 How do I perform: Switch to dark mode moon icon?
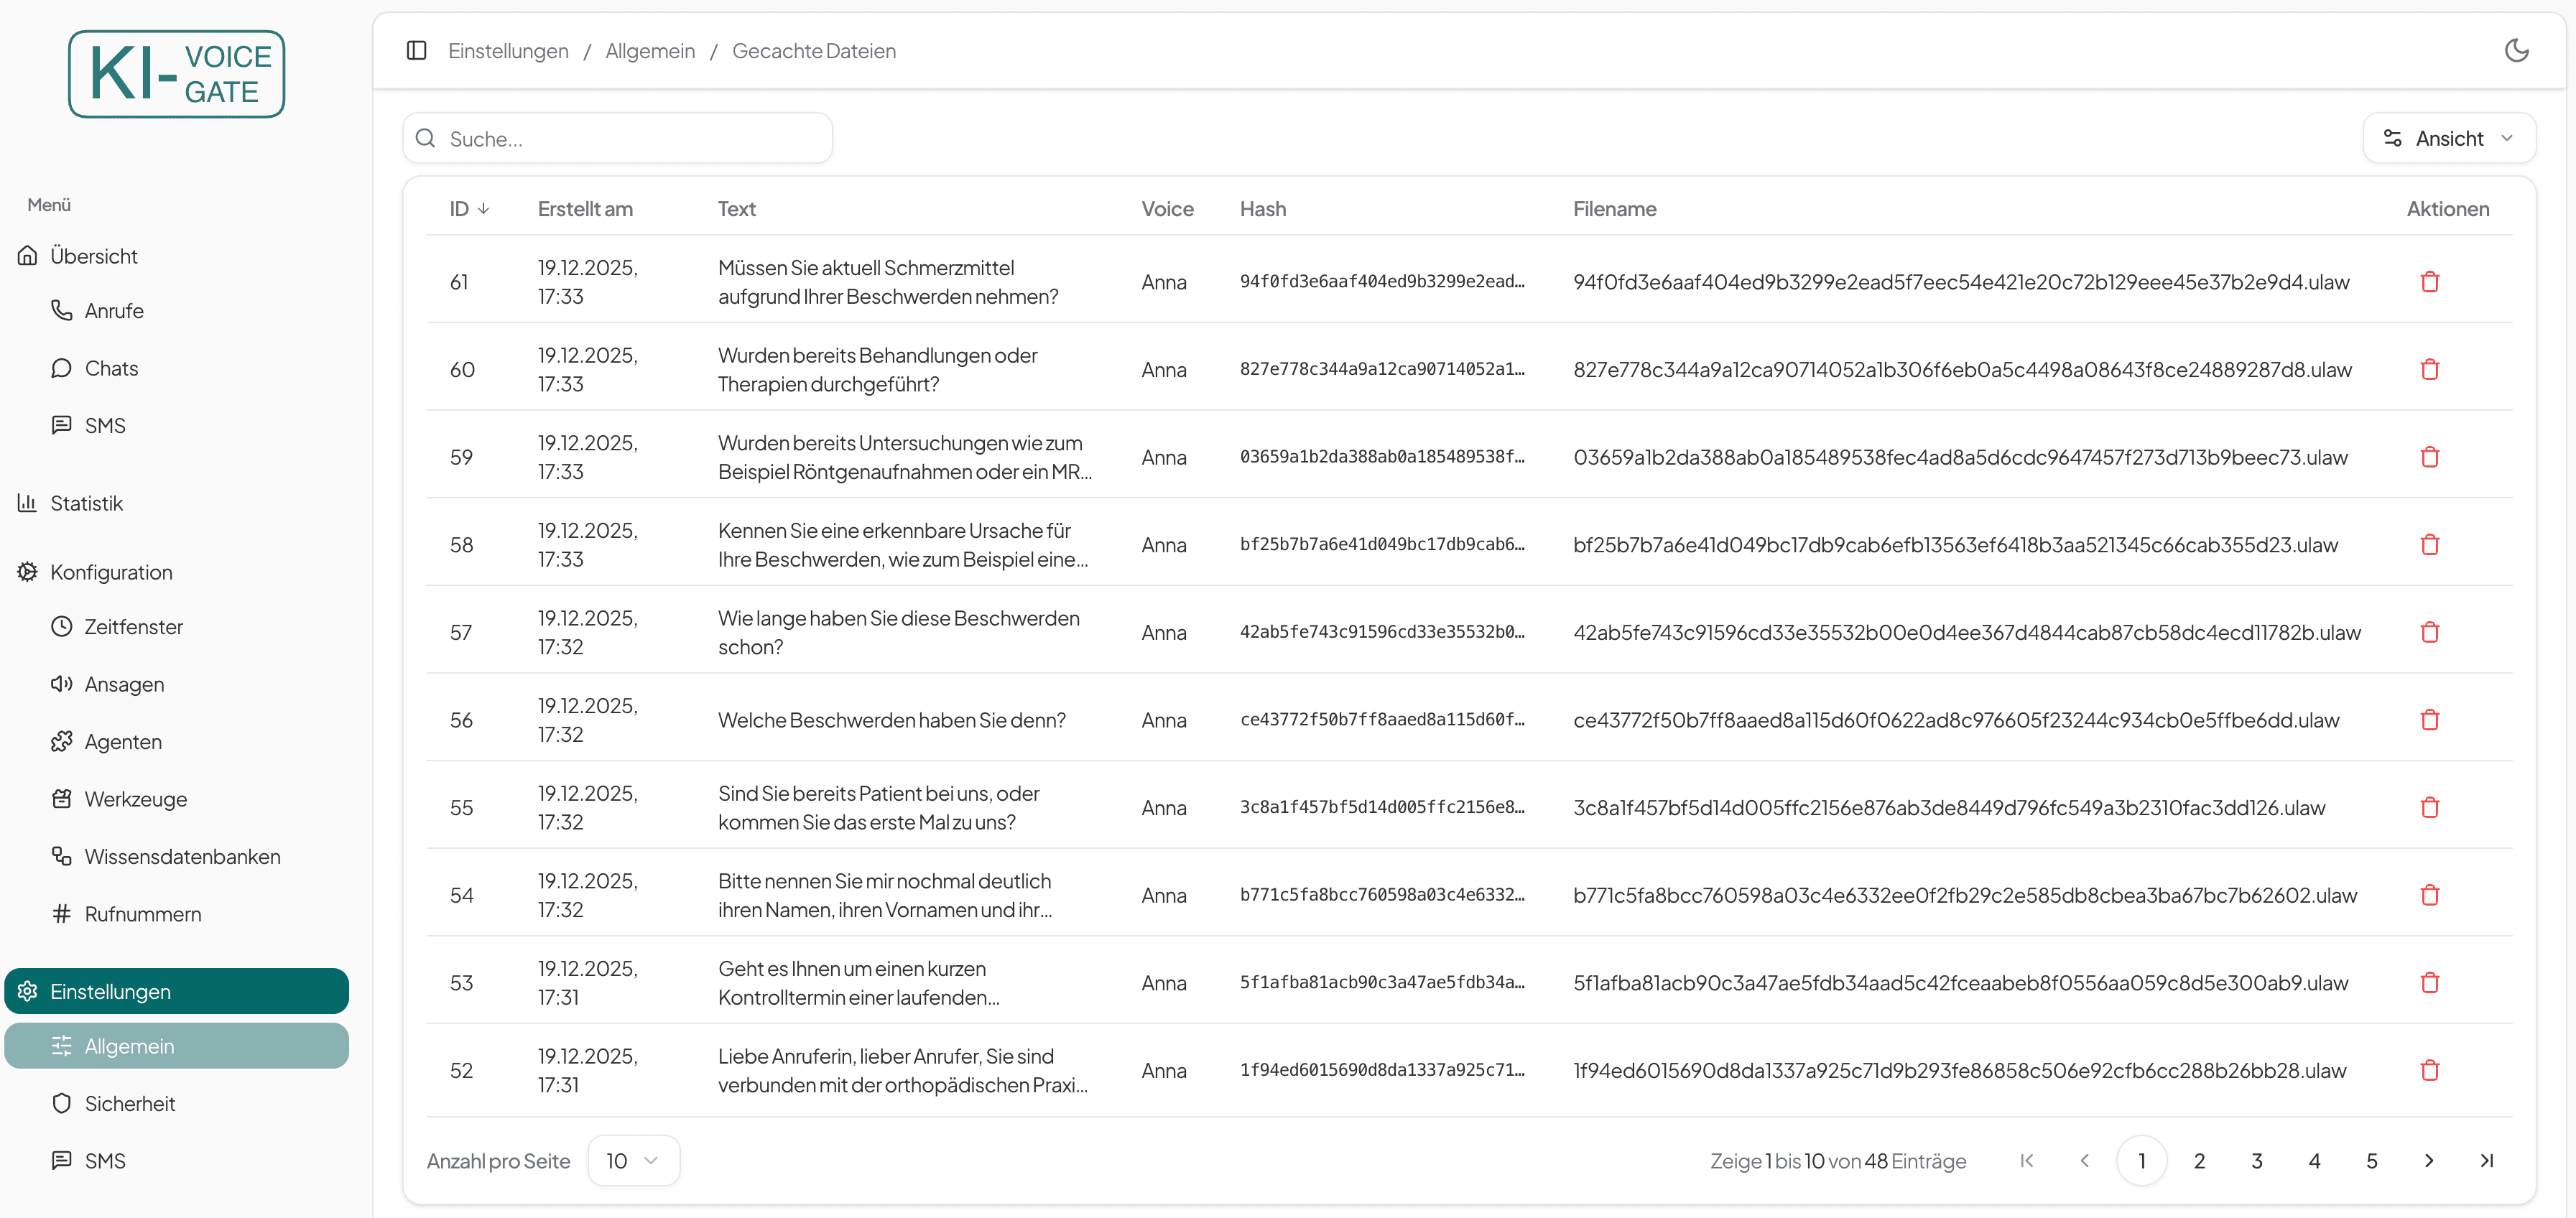pyautogui.click(x=2516, y=50)
